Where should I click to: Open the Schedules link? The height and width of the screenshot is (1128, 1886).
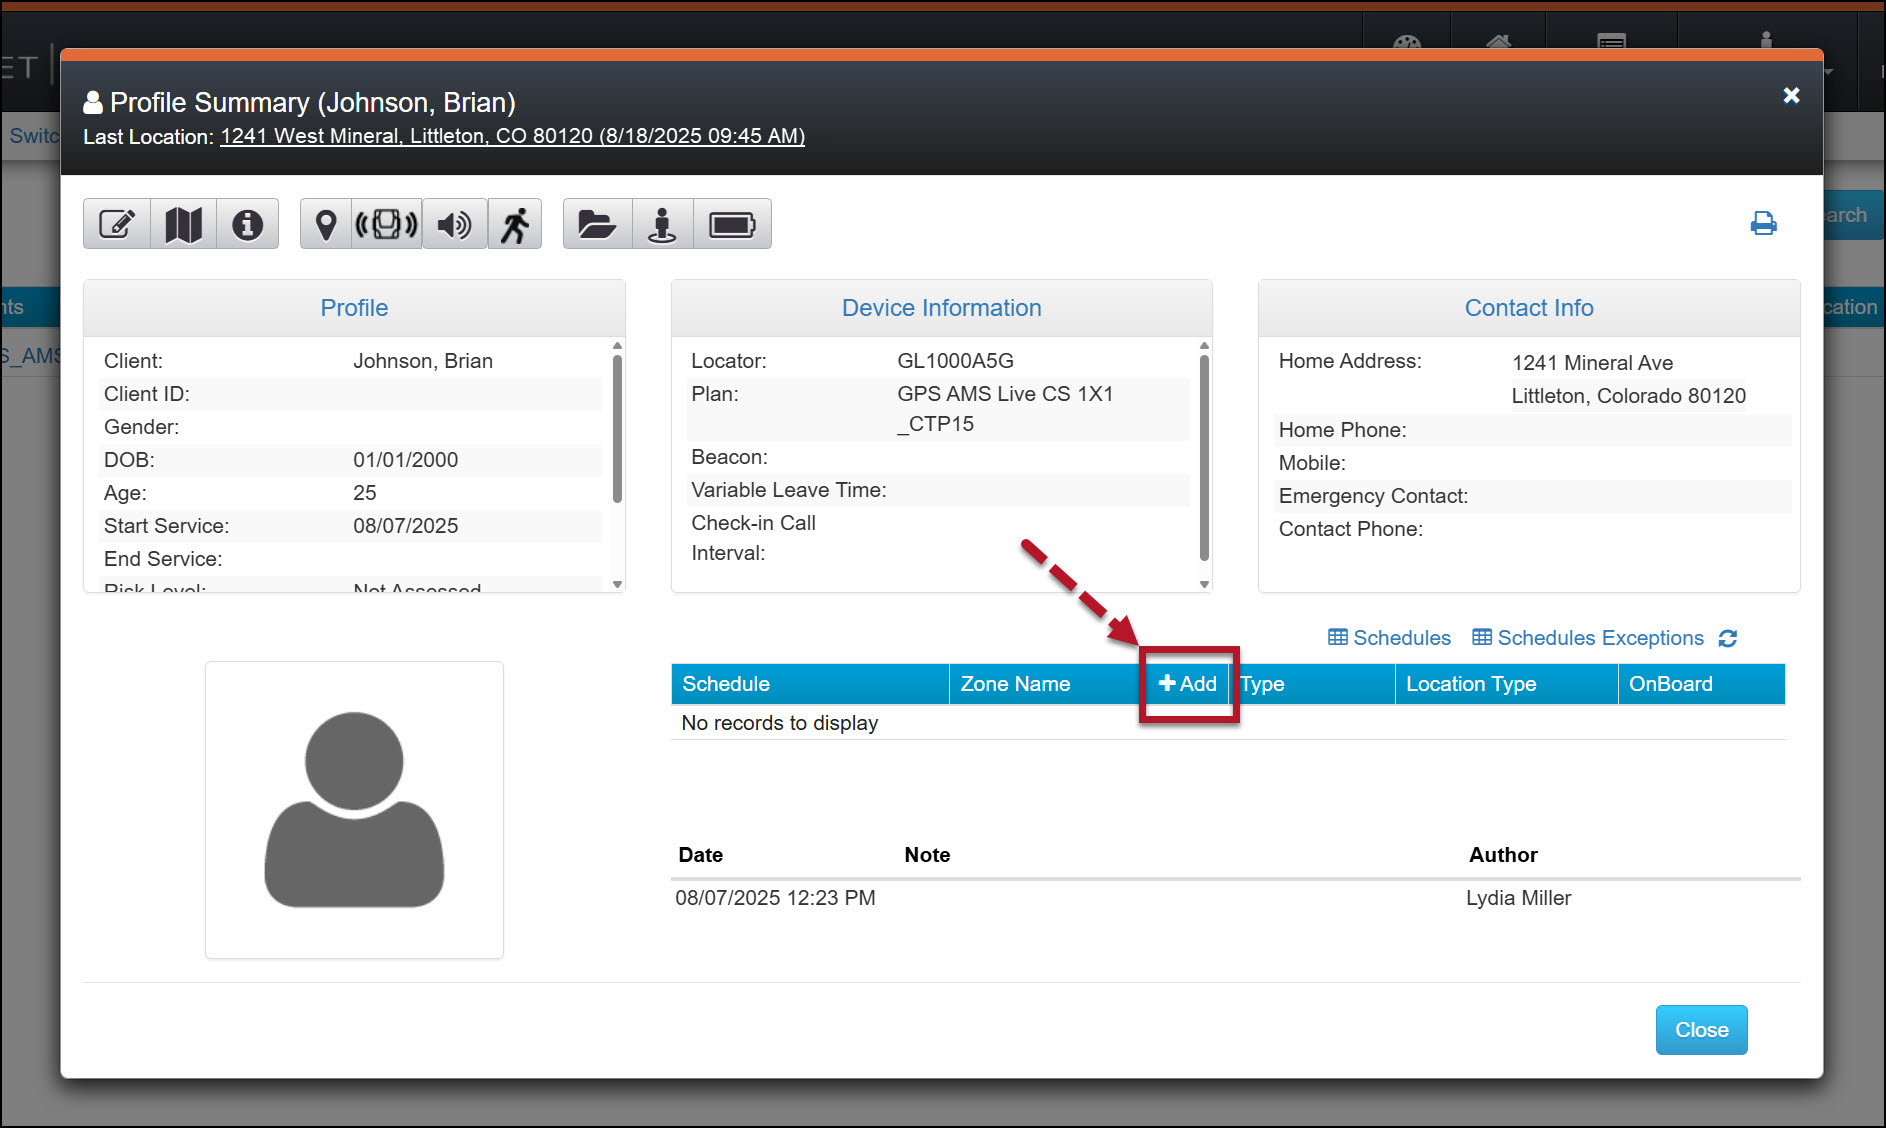click(1389, 638)
